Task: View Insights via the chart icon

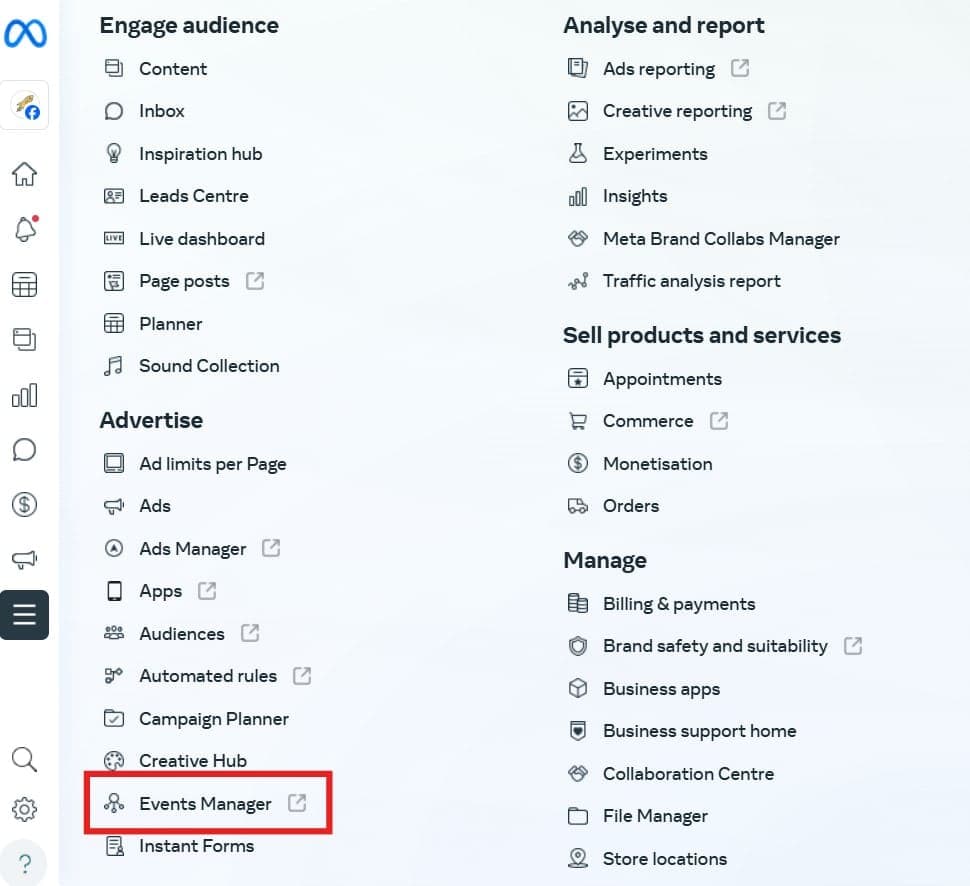Action: tap(25, 394)
